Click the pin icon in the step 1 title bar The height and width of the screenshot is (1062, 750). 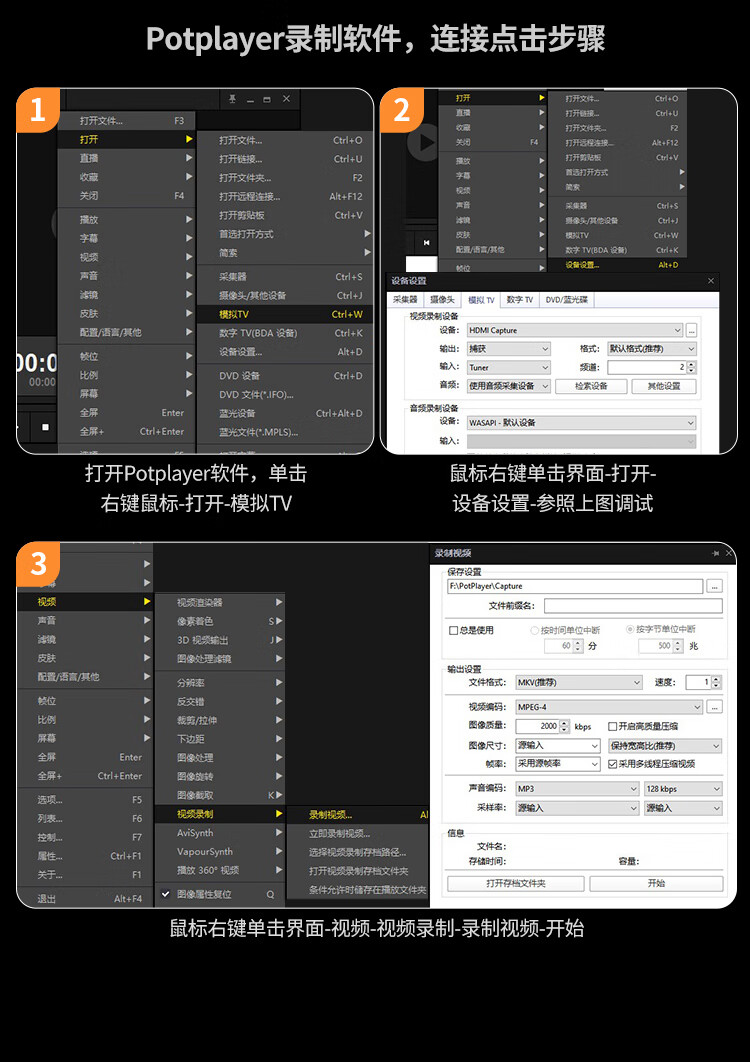coord(232,99)
